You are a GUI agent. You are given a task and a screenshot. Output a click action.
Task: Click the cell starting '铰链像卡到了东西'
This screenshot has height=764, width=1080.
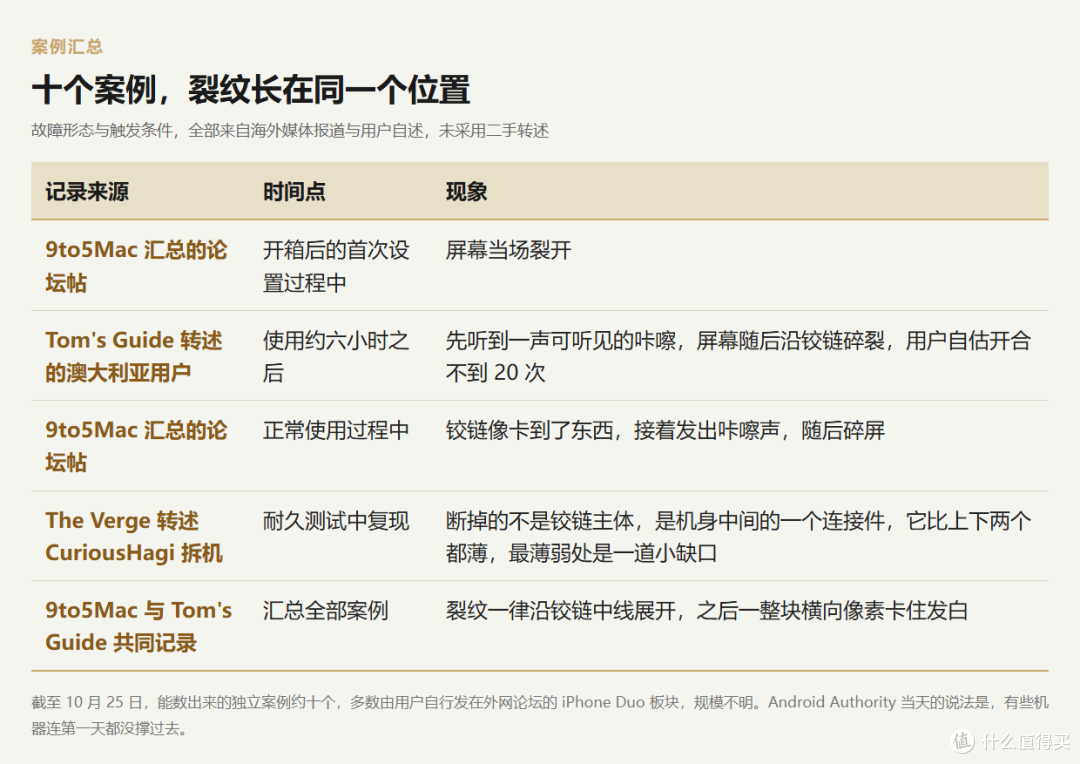coord(665,431)
